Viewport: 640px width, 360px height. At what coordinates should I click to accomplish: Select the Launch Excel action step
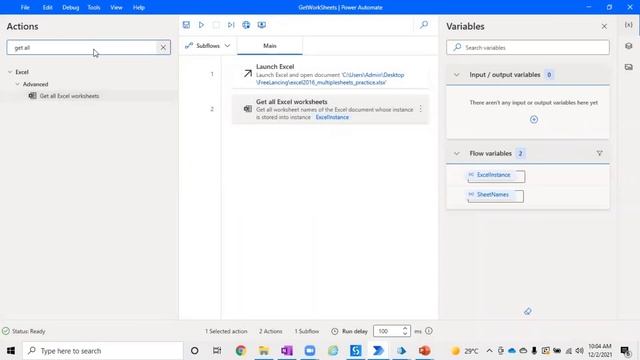pyautogui.click(x=331, y=74)
